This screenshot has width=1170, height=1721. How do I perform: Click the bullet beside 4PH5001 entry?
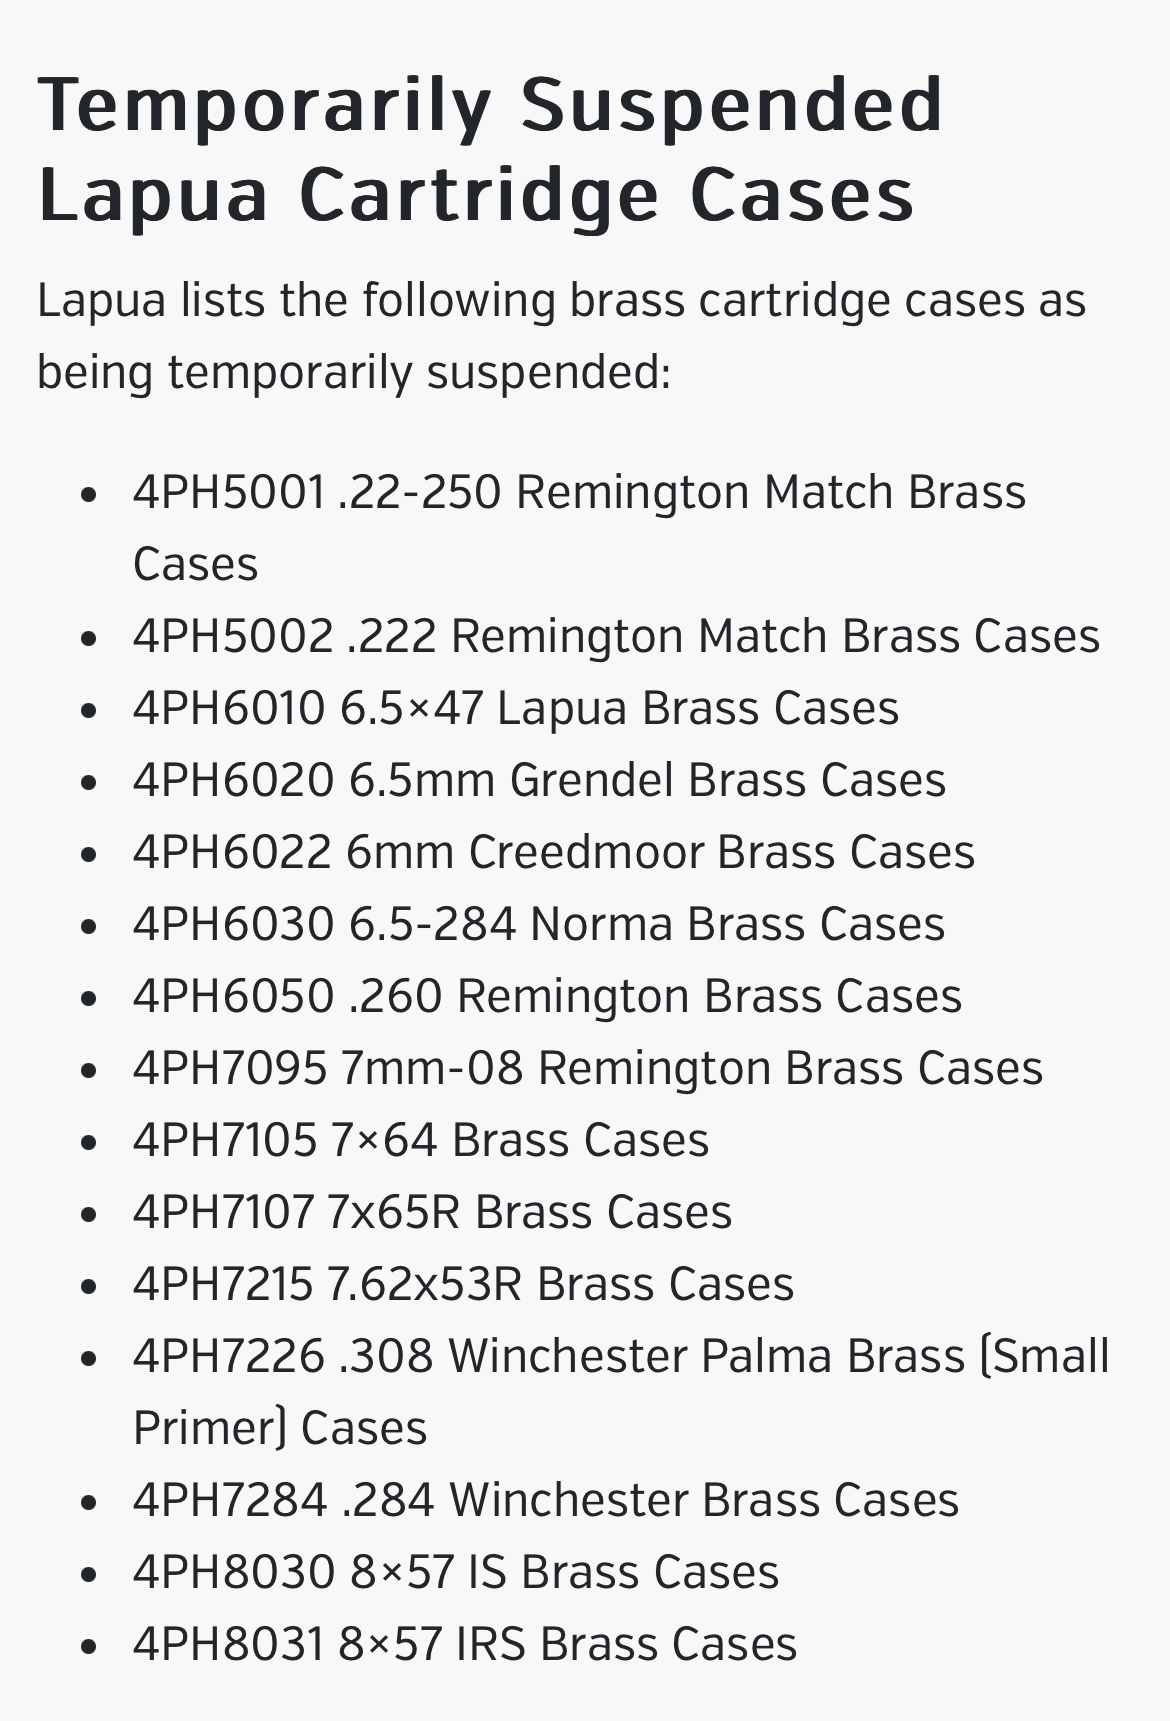(90, 494)
